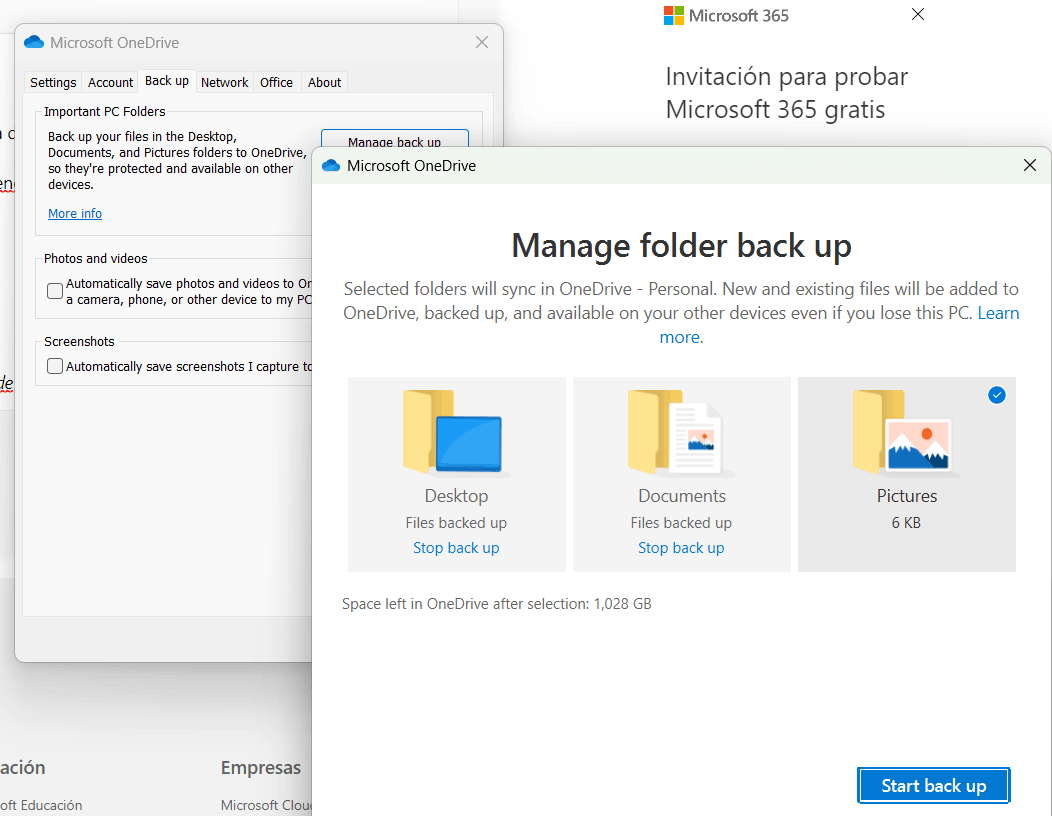
Task: Close the Microsoft 365 invitation panel
Action: (x=918, y=14)
